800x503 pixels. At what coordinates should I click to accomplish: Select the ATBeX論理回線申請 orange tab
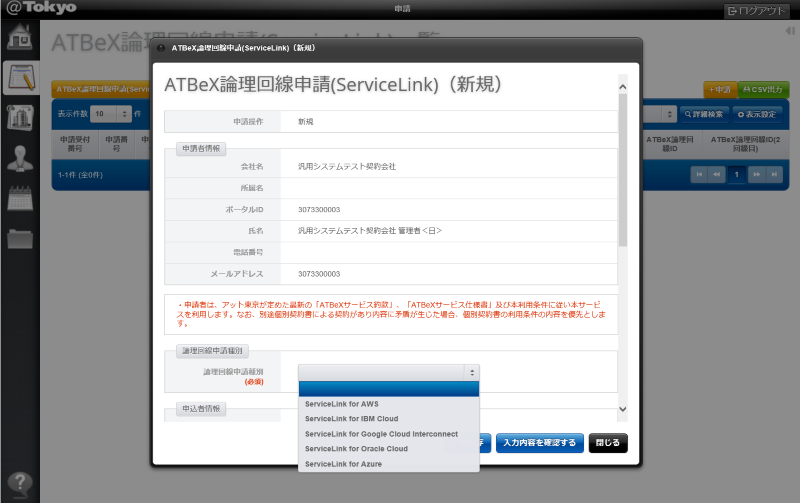pyautogui.click(x=102, y=89)
